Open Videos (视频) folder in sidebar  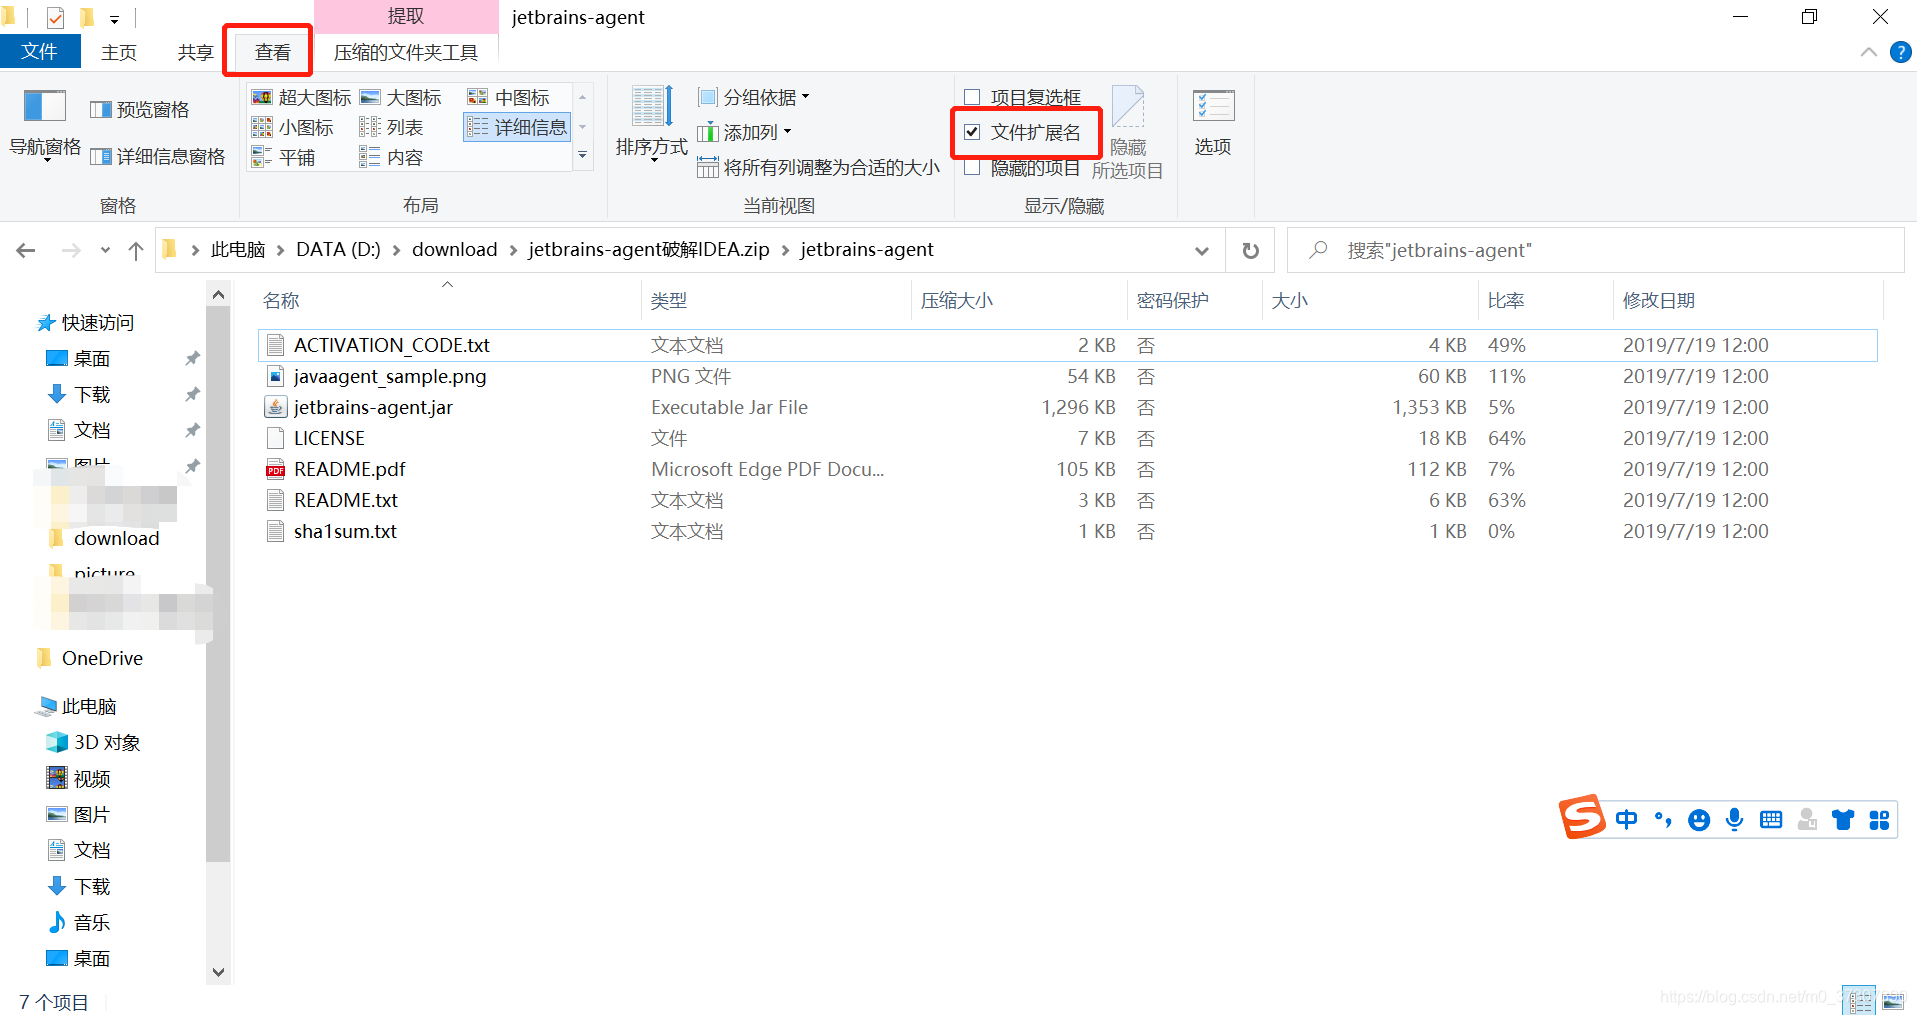[79, 778]
